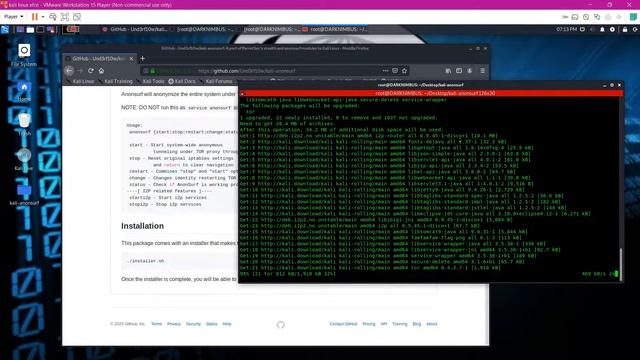Click the Installation heading on GitHub page
The image size is (640, 360).
pos(142,226)
